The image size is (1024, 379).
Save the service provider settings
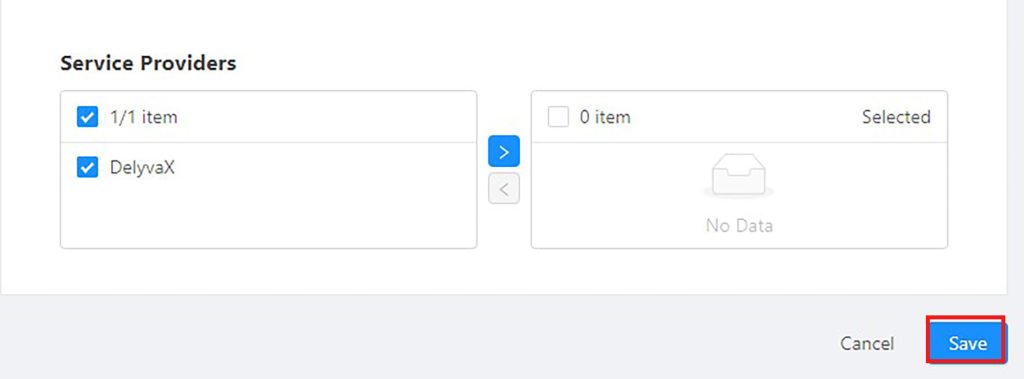tap(968, 343)
